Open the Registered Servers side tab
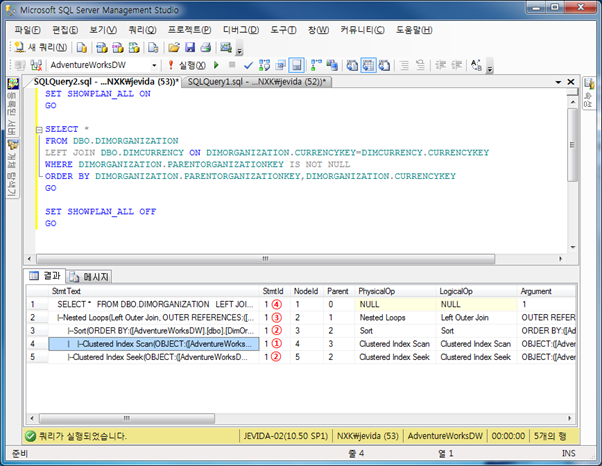 pos(13,107)
